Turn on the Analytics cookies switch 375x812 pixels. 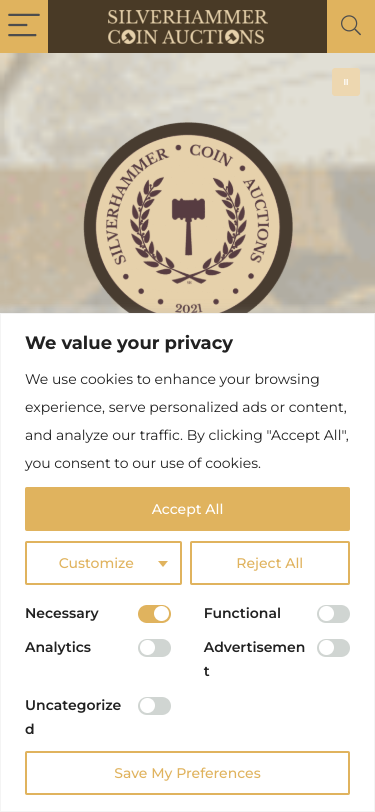pyautogui.click(x=154, y=648)
